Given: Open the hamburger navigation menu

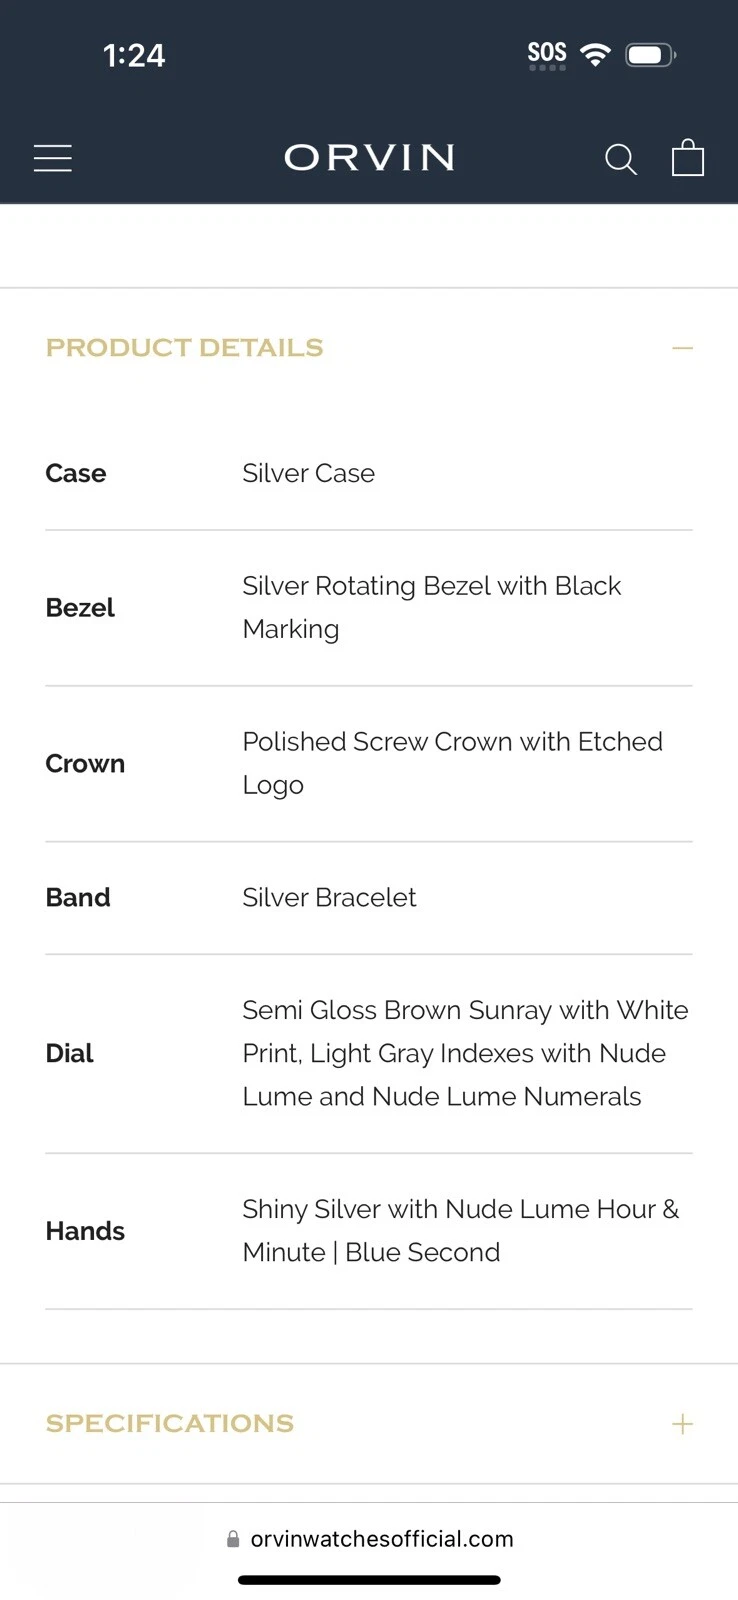Looking at the screenshot, I should [x=53, y=158].
